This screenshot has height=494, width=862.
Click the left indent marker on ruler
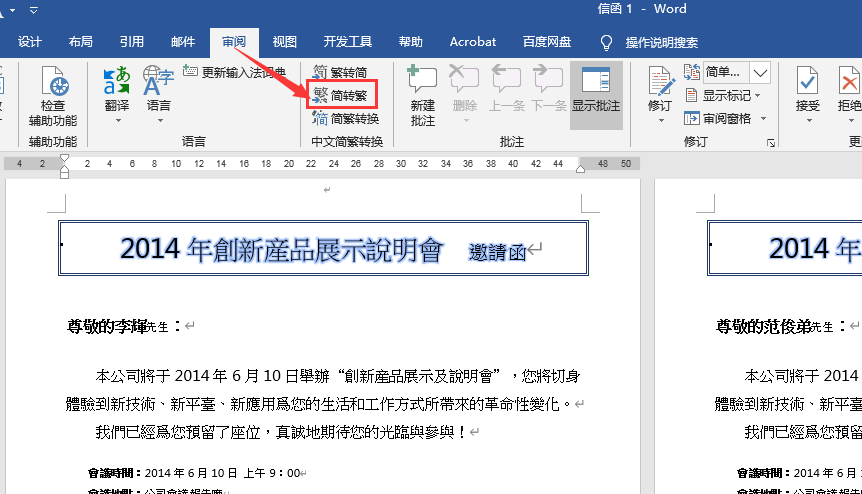click(64, 174)
